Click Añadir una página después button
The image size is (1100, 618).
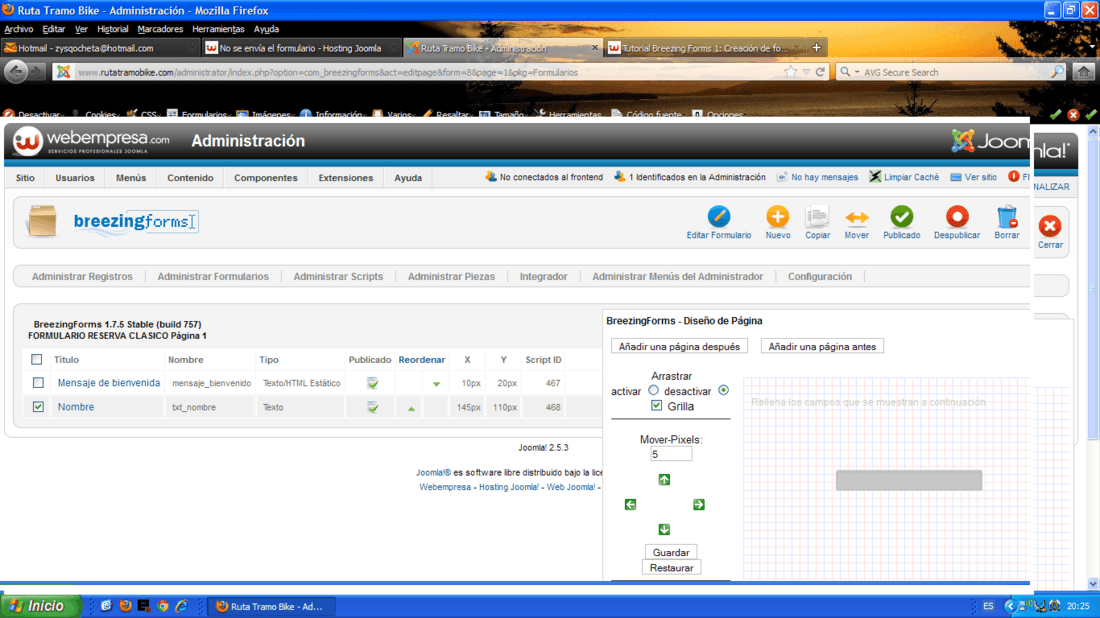[679, 347]
